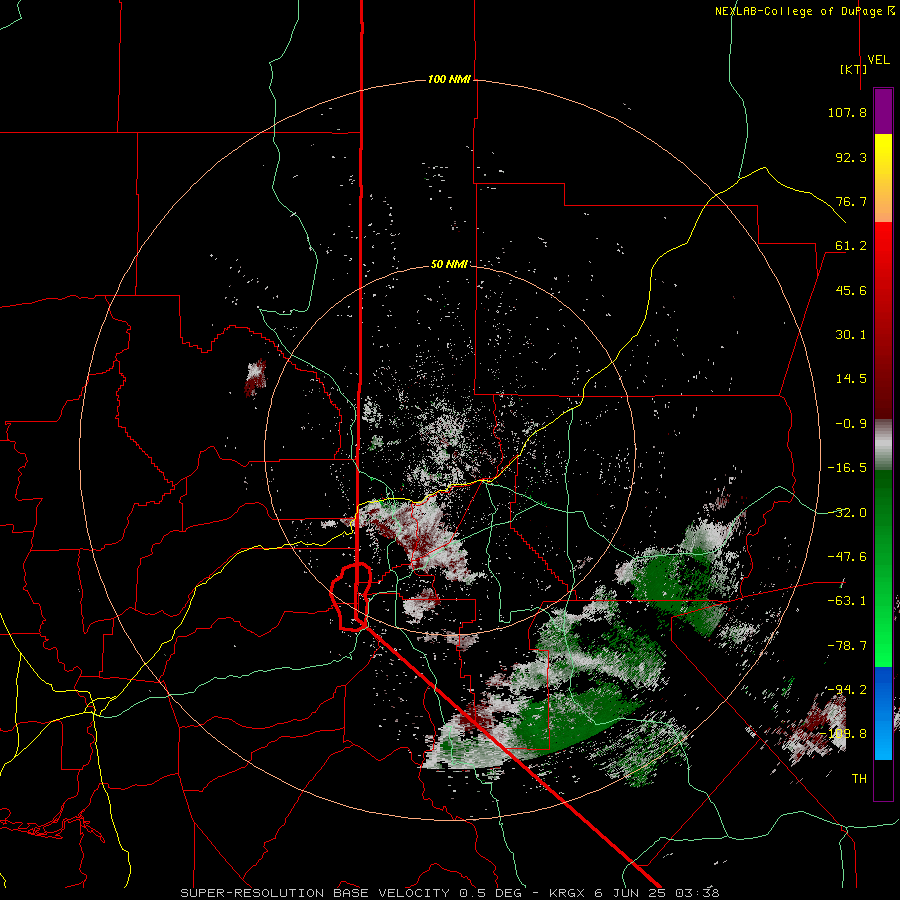This screenshot has width=900, height=900.
Task: Select the 45.6 scale value
Action: tap(851, 290)
